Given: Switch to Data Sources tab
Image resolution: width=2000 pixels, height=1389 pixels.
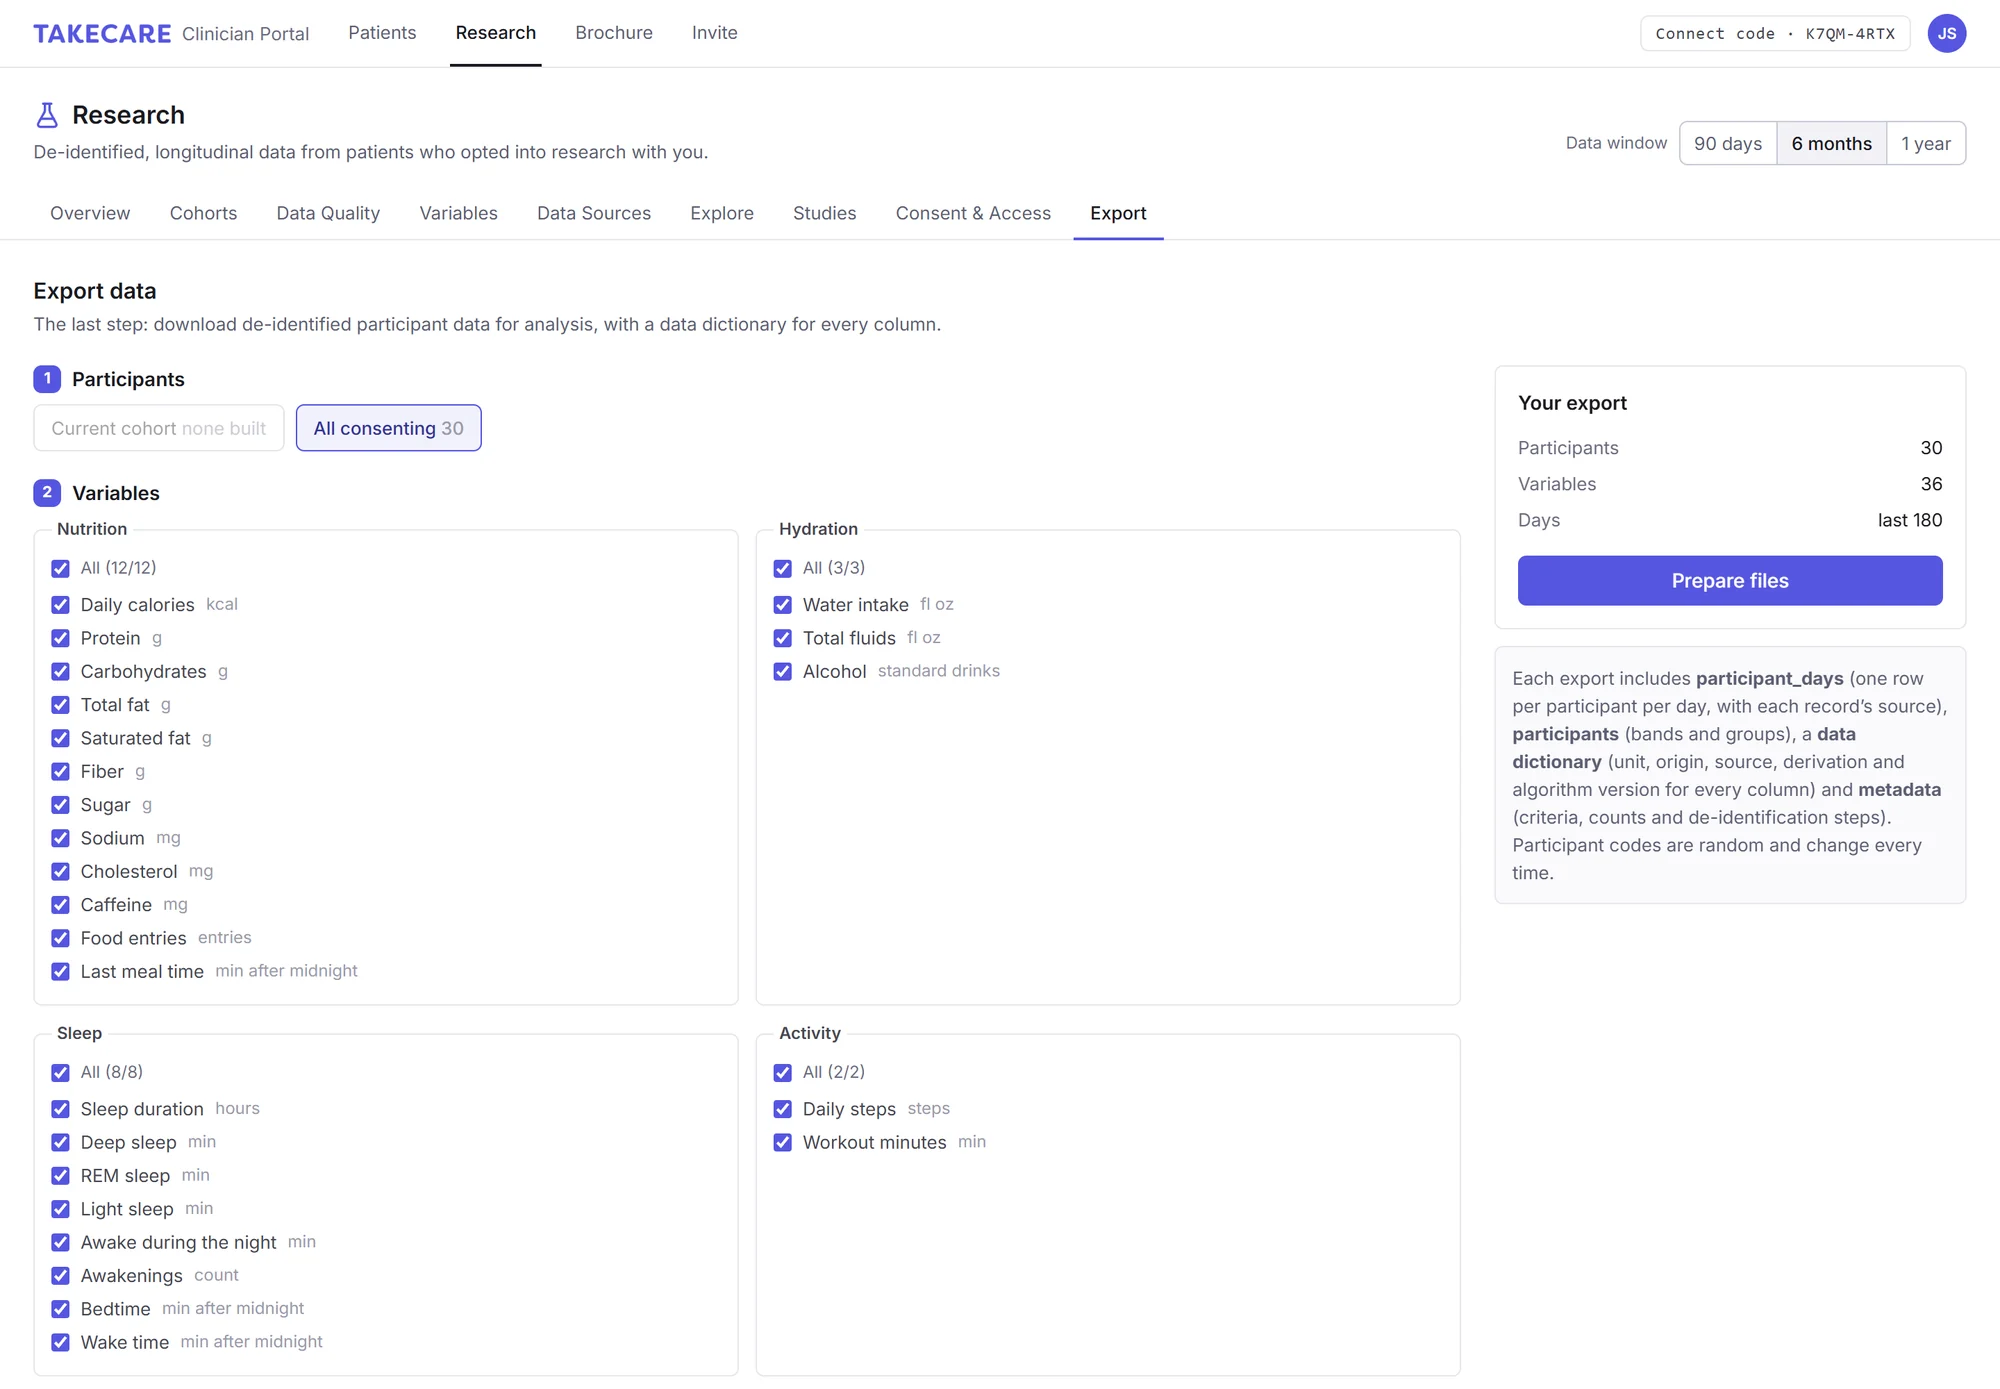Looking at the screenshot, I should pos(594,213).
